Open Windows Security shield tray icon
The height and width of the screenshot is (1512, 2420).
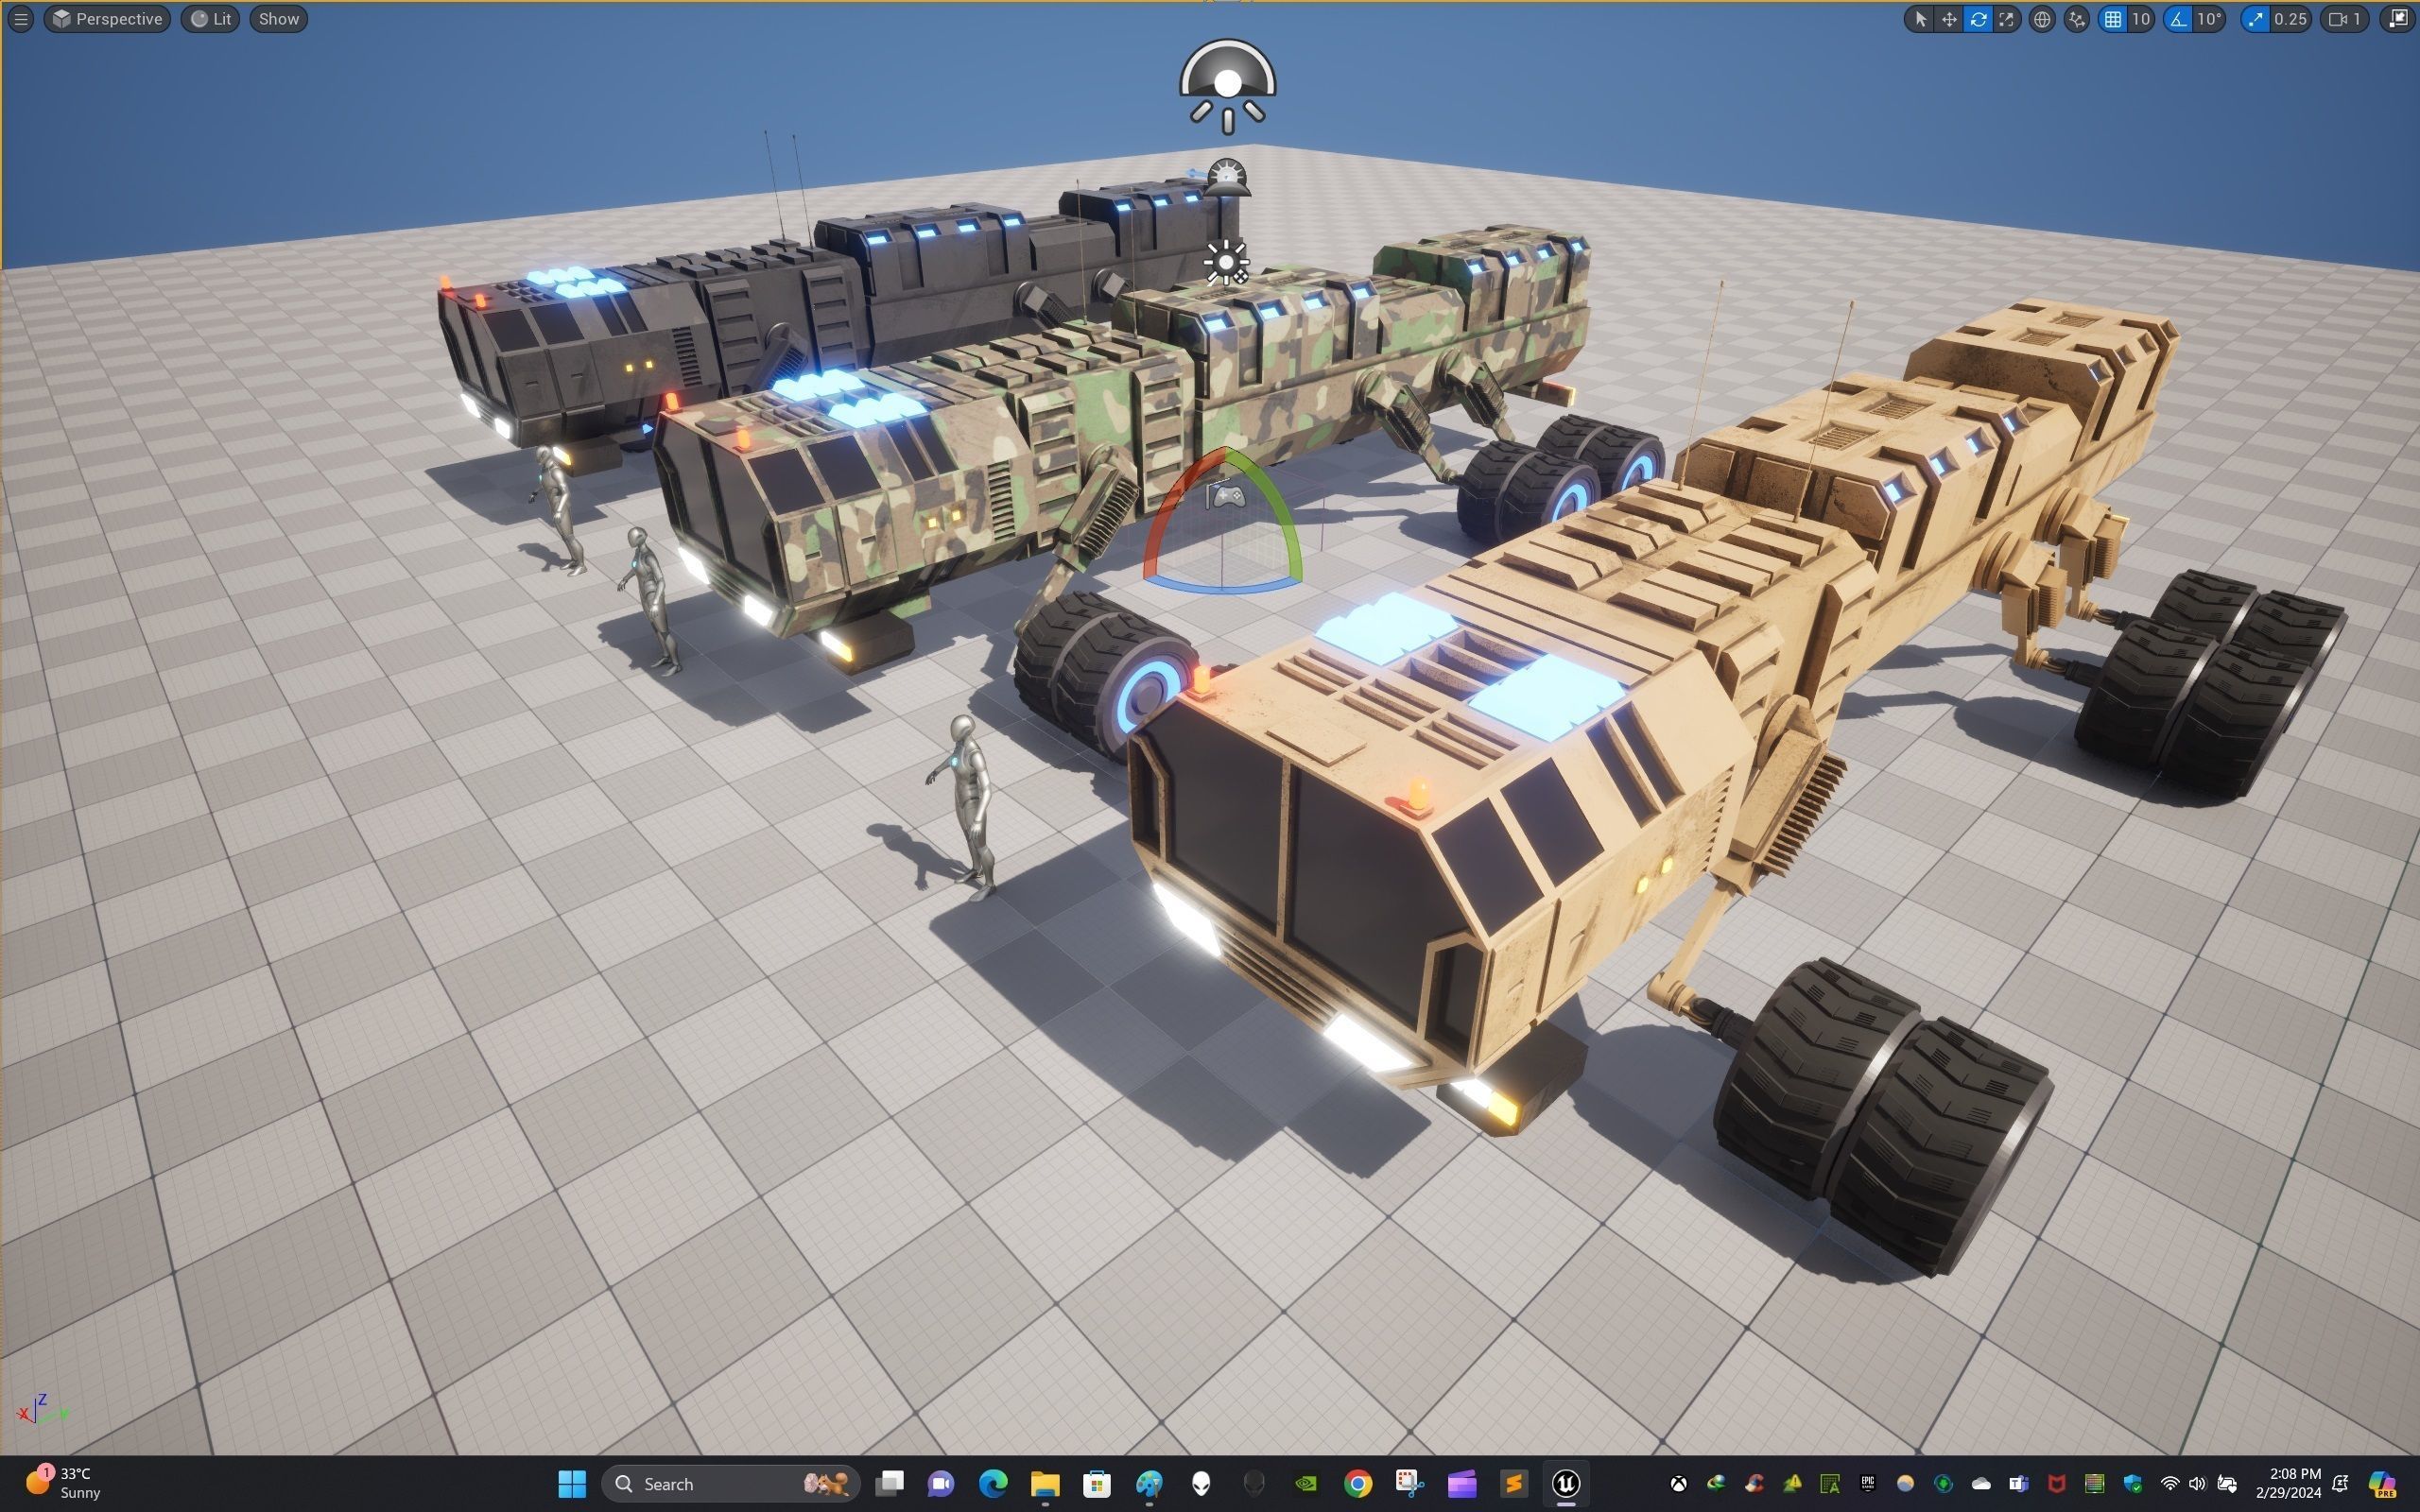[x=2132, y=1483]
